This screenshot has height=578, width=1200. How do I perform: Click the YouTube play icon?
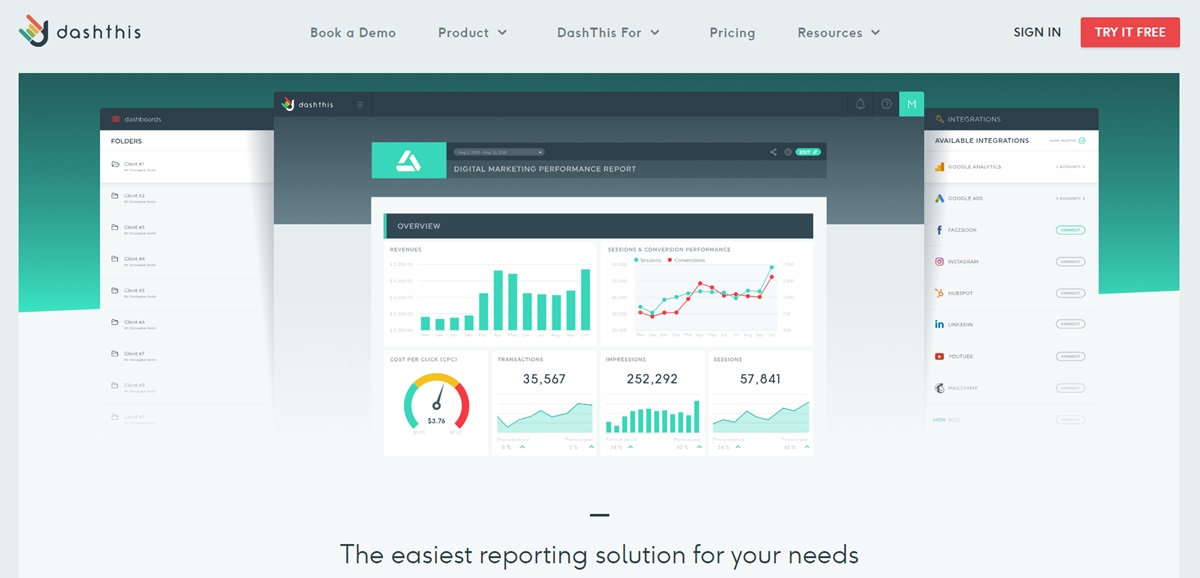939,356
